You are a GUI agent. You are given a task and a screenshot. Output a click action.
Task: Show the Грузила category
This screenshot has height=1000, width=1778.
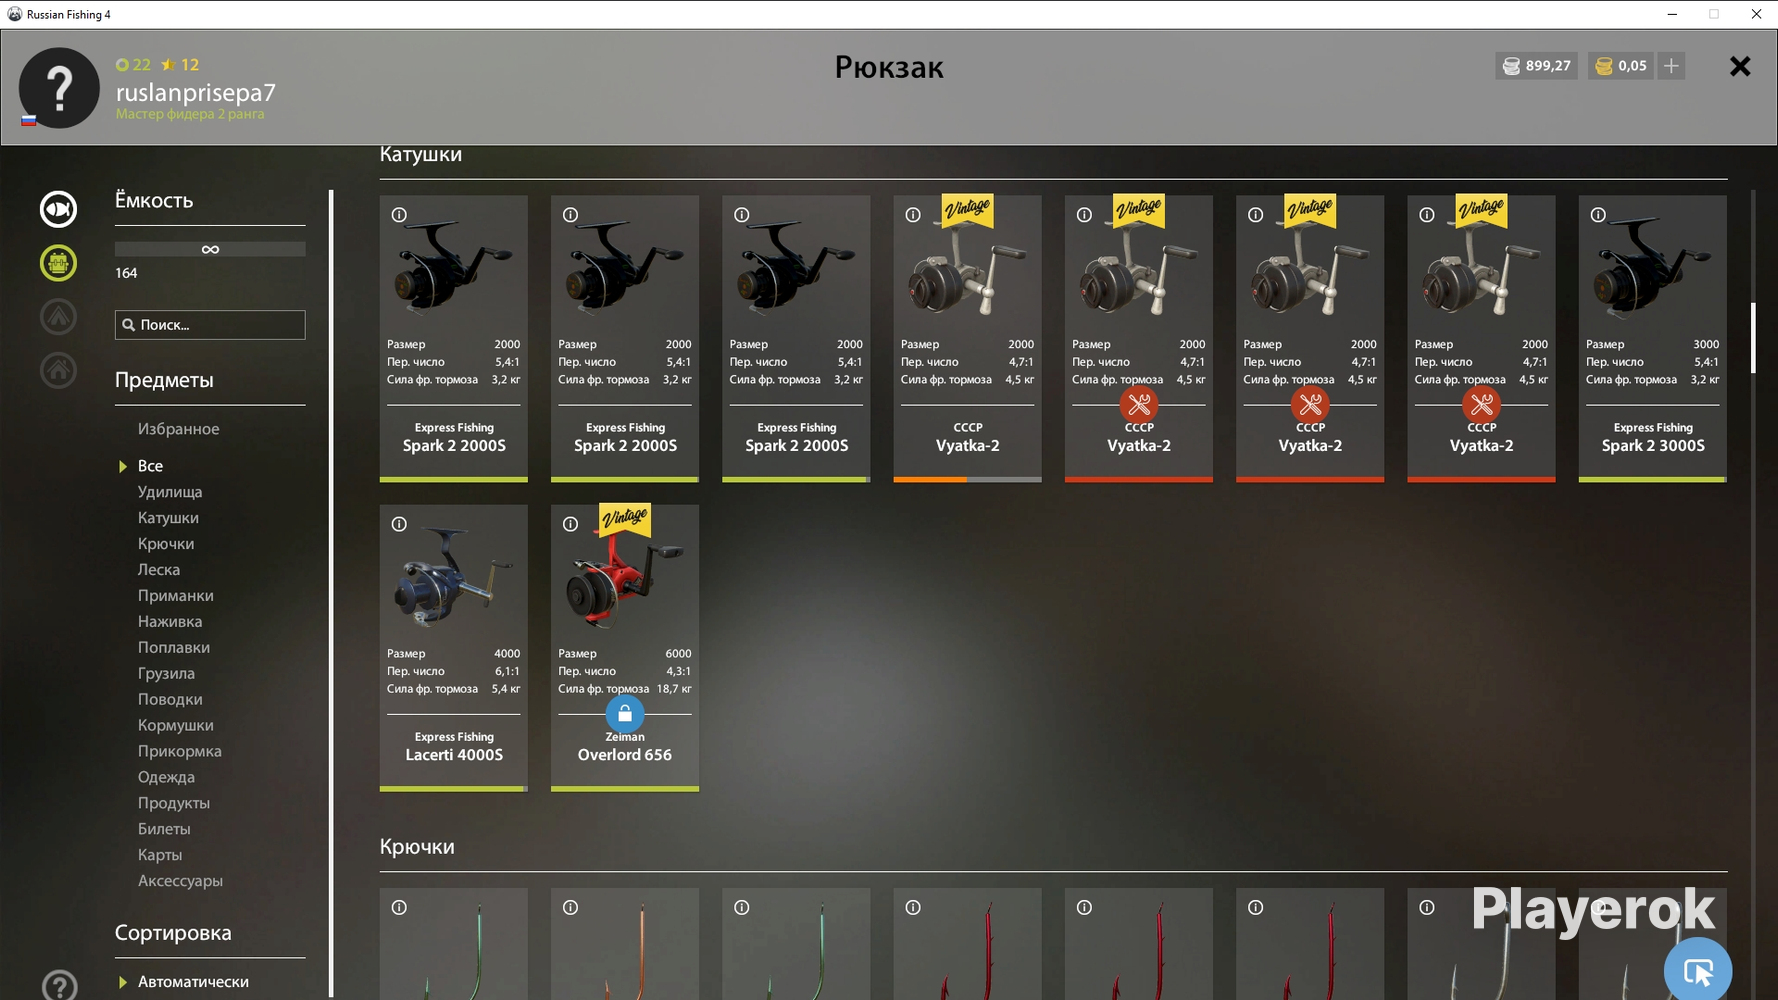[166, 674]
